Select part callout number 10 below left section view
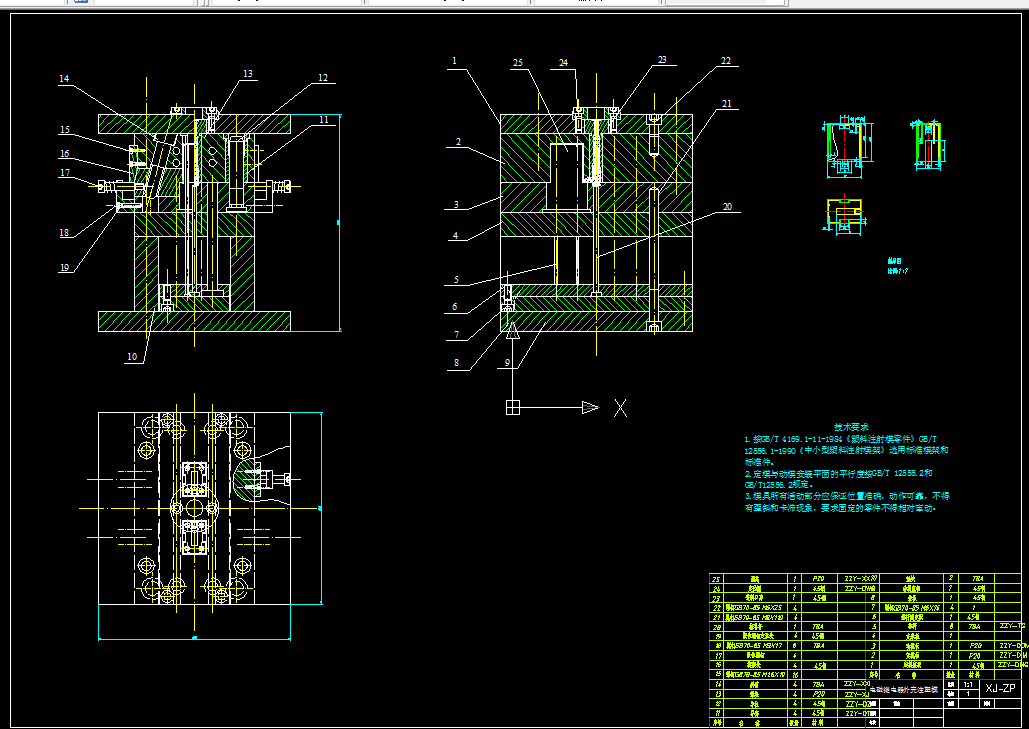This screenshot has width=1029, height=729. (133, 356)
